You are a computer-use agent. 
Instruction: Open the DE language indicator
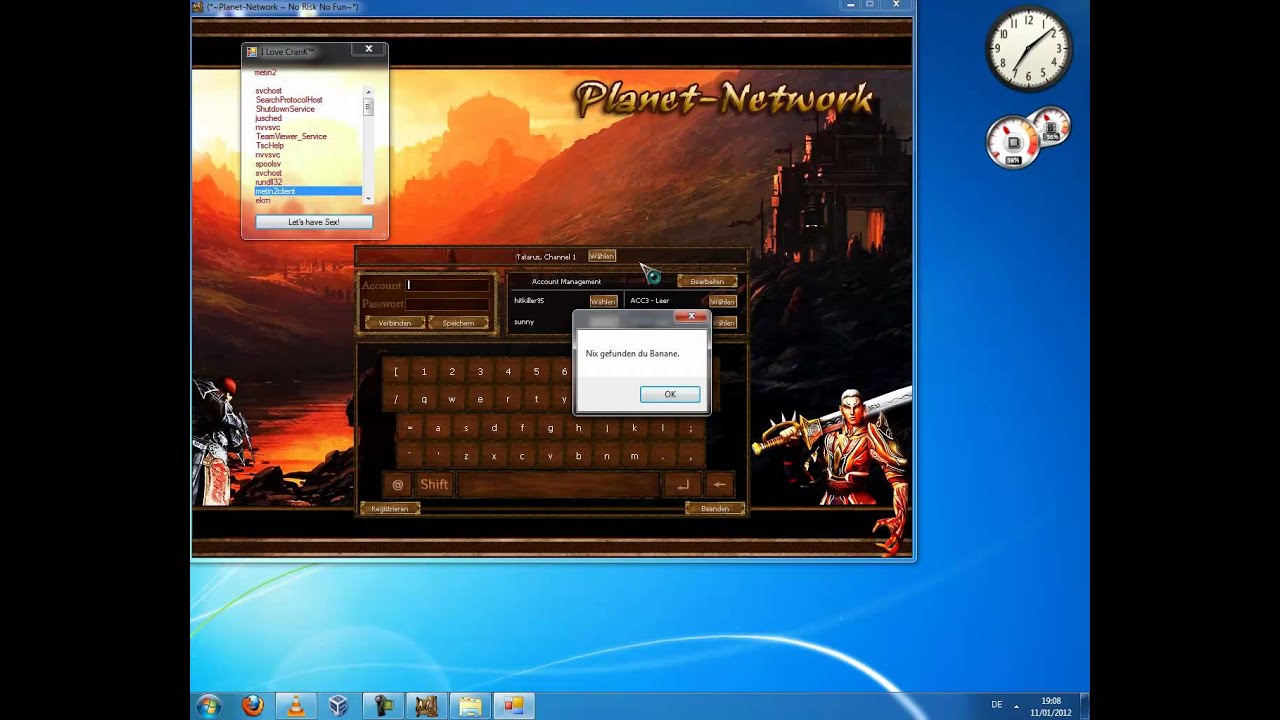[x=996, y=705]
